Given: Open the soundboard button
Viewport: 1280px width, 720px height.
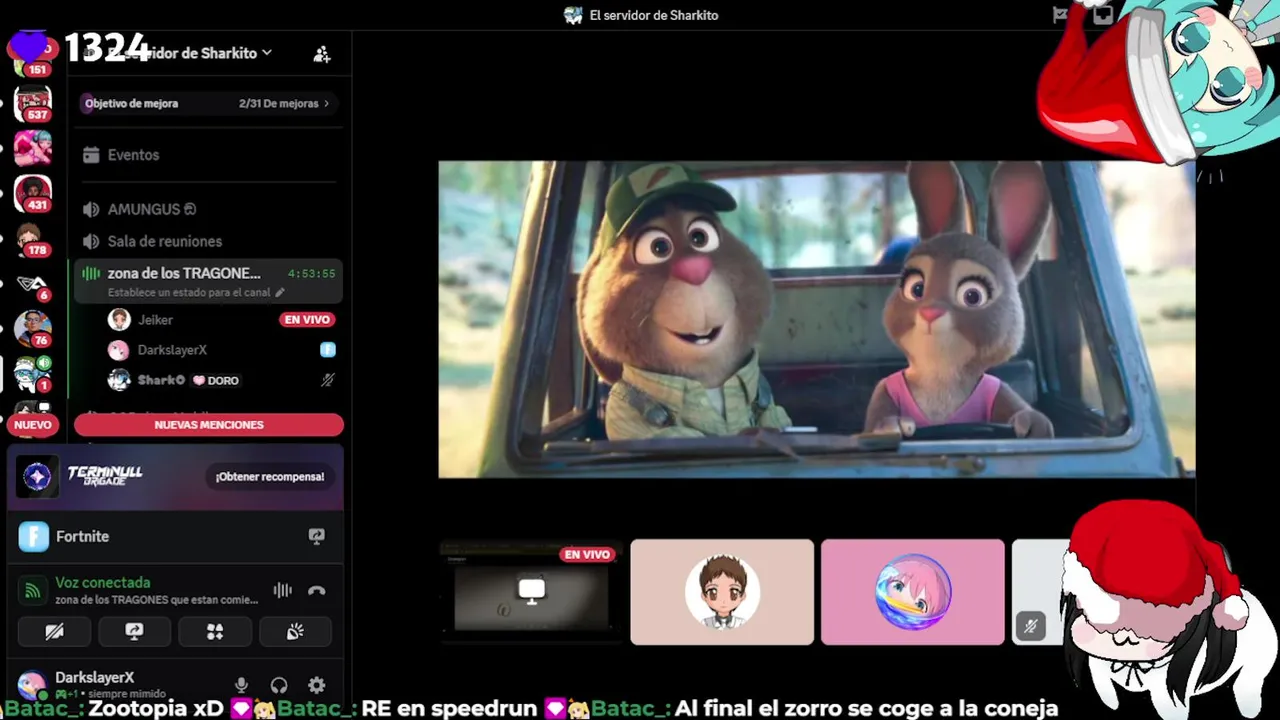Looking at the screenshot, I should (295, 631).
